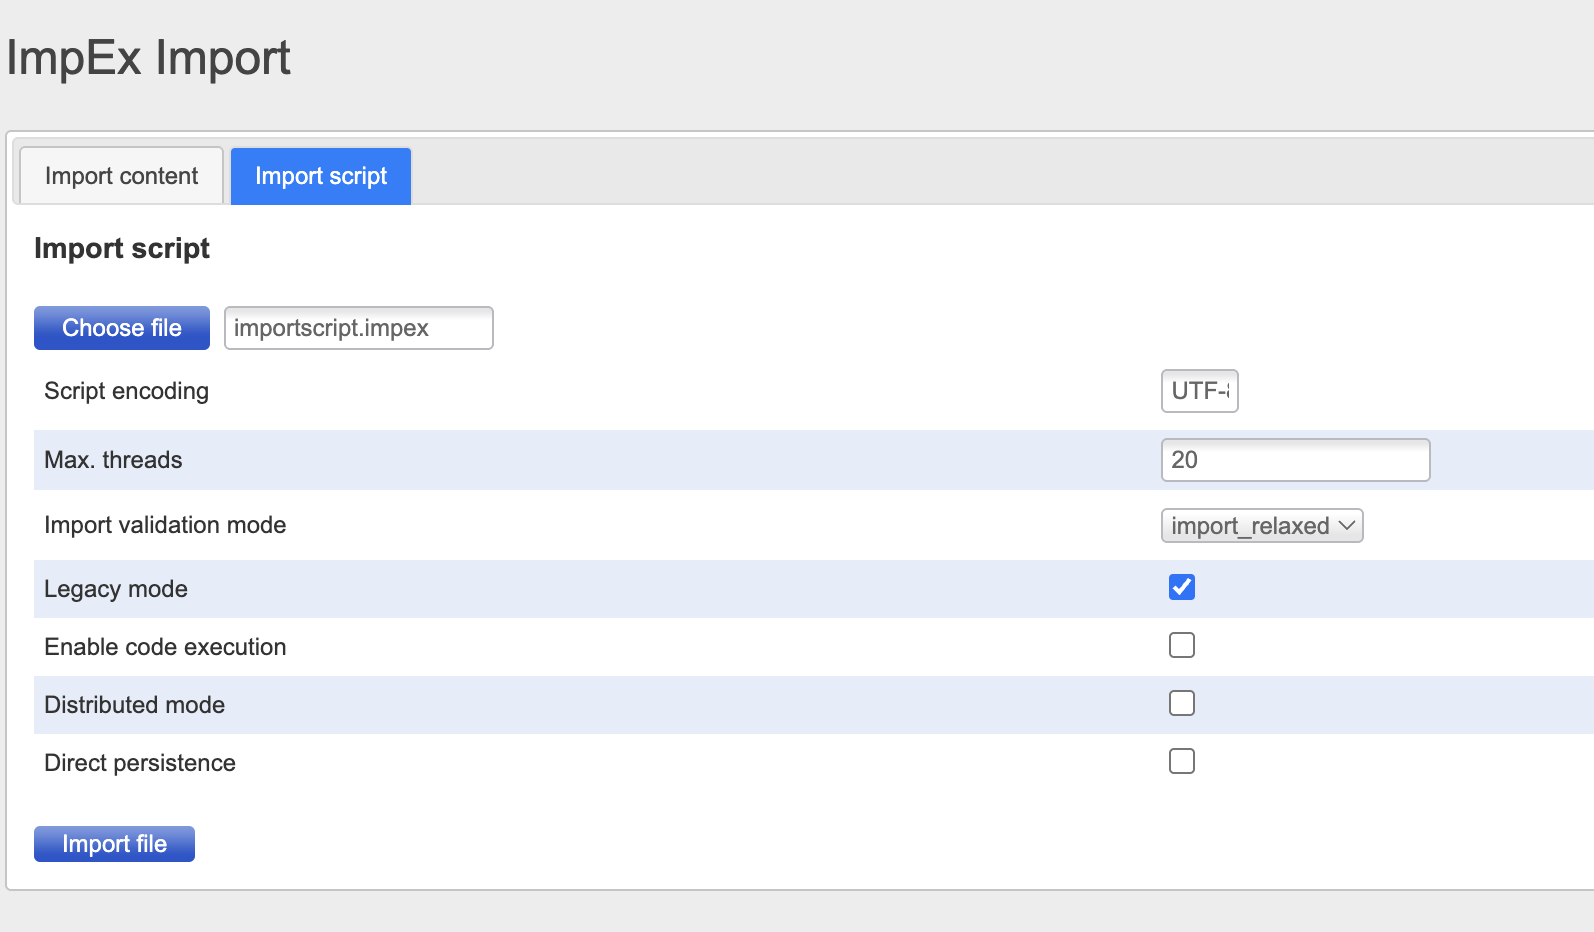Focus the Max. threads input field
The height and width of the screenshot is (932, 1594).
point(1295,460)
